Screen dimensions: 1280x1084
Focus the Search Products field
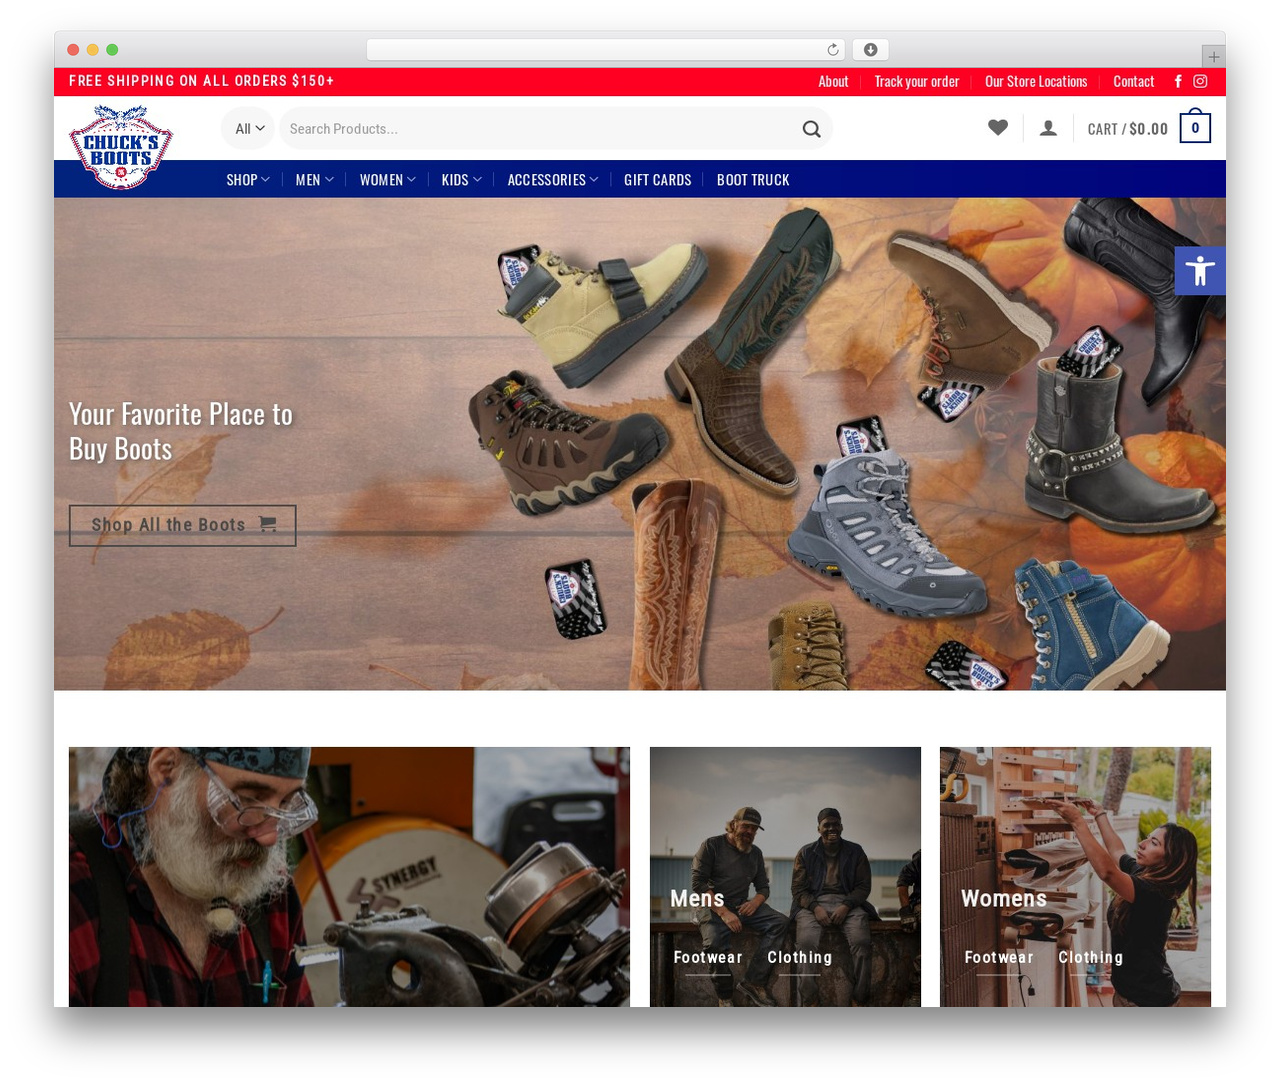pyautogui.click(x=540, y=129)
